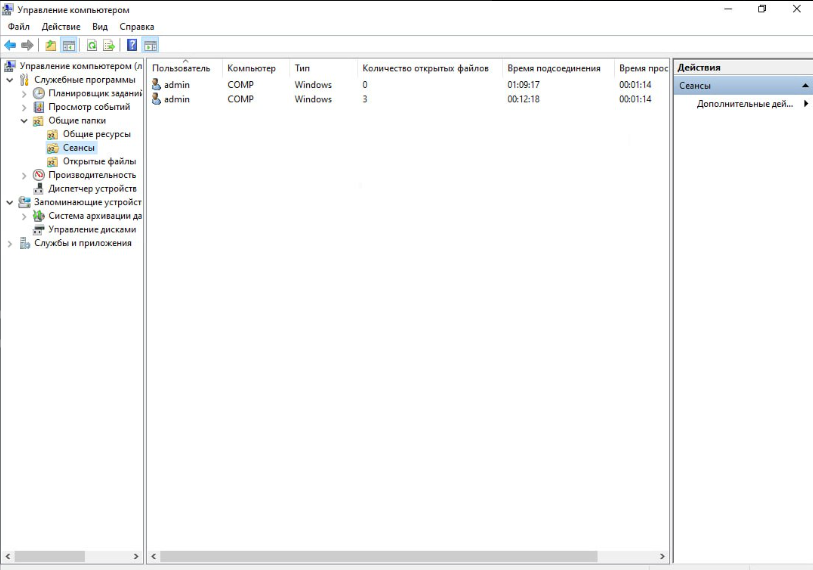Click the Export list toolbar icon
This screenshot has width=813, height=570.
109,46
